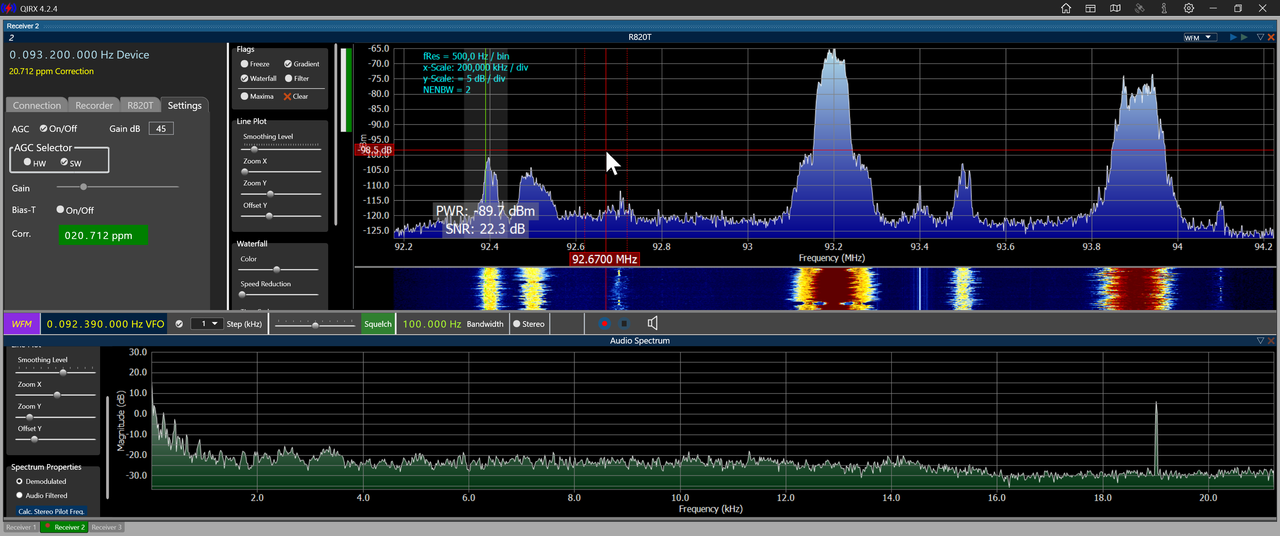1280x536 pixels.
Task: Close the Audio Spectrum with orange X
Action: 1271,341
